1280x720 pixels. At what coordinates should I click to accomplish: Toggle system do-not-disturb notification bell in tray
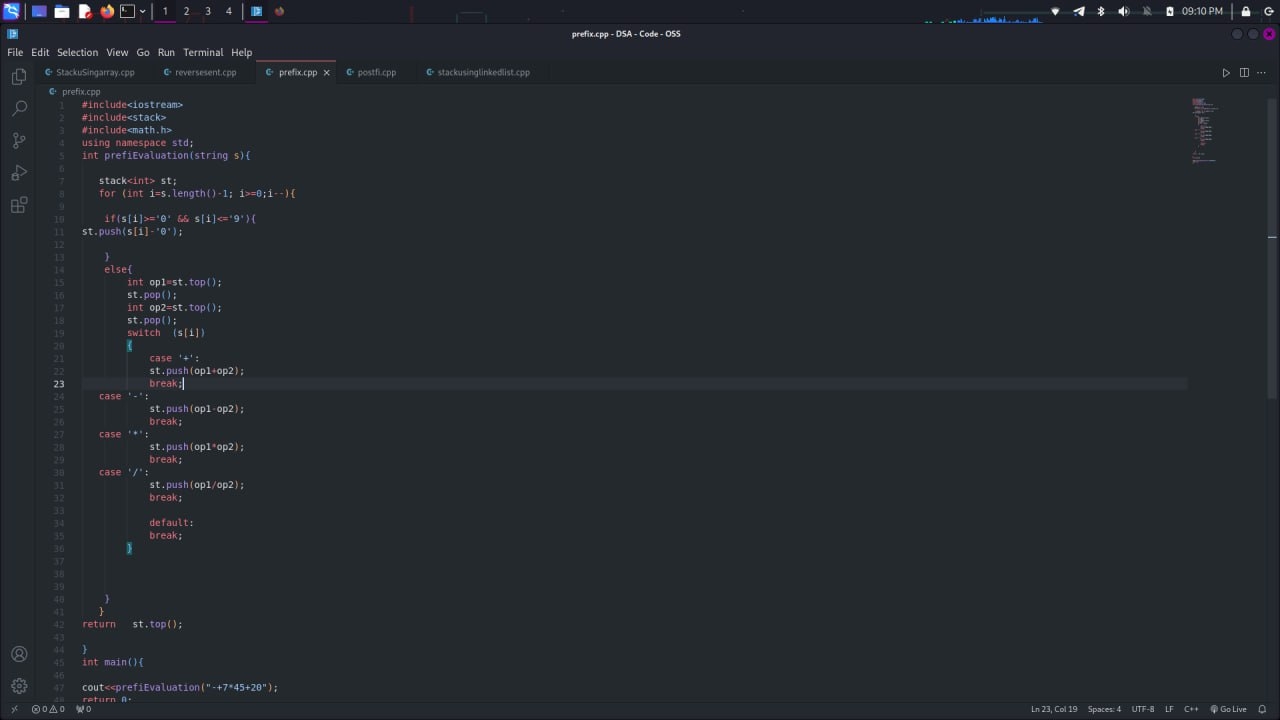1146,11
